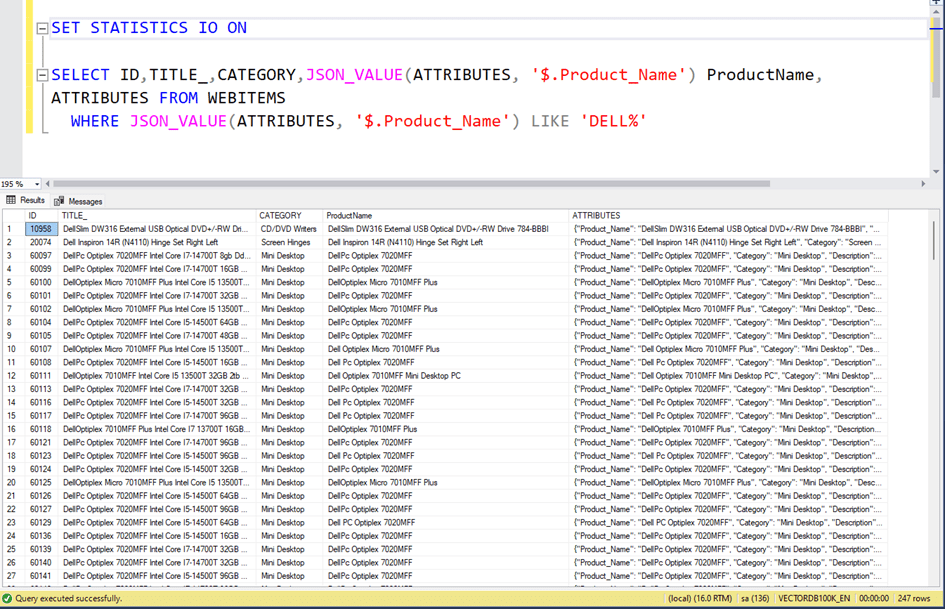
Task: Click the editor split-pane icon above the scrollbar
Action: [x=937, y=5]
